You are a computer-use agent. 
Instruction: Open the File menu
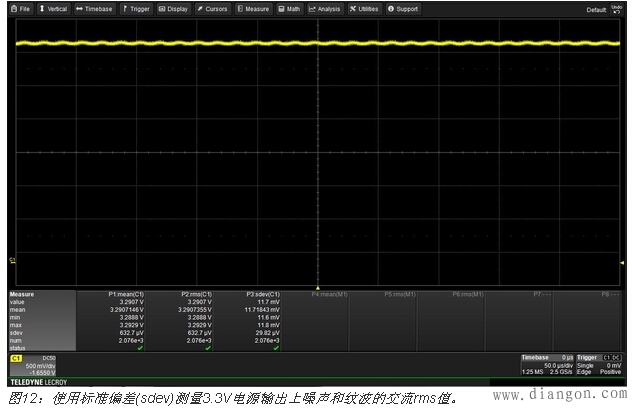tap(20, 8)
